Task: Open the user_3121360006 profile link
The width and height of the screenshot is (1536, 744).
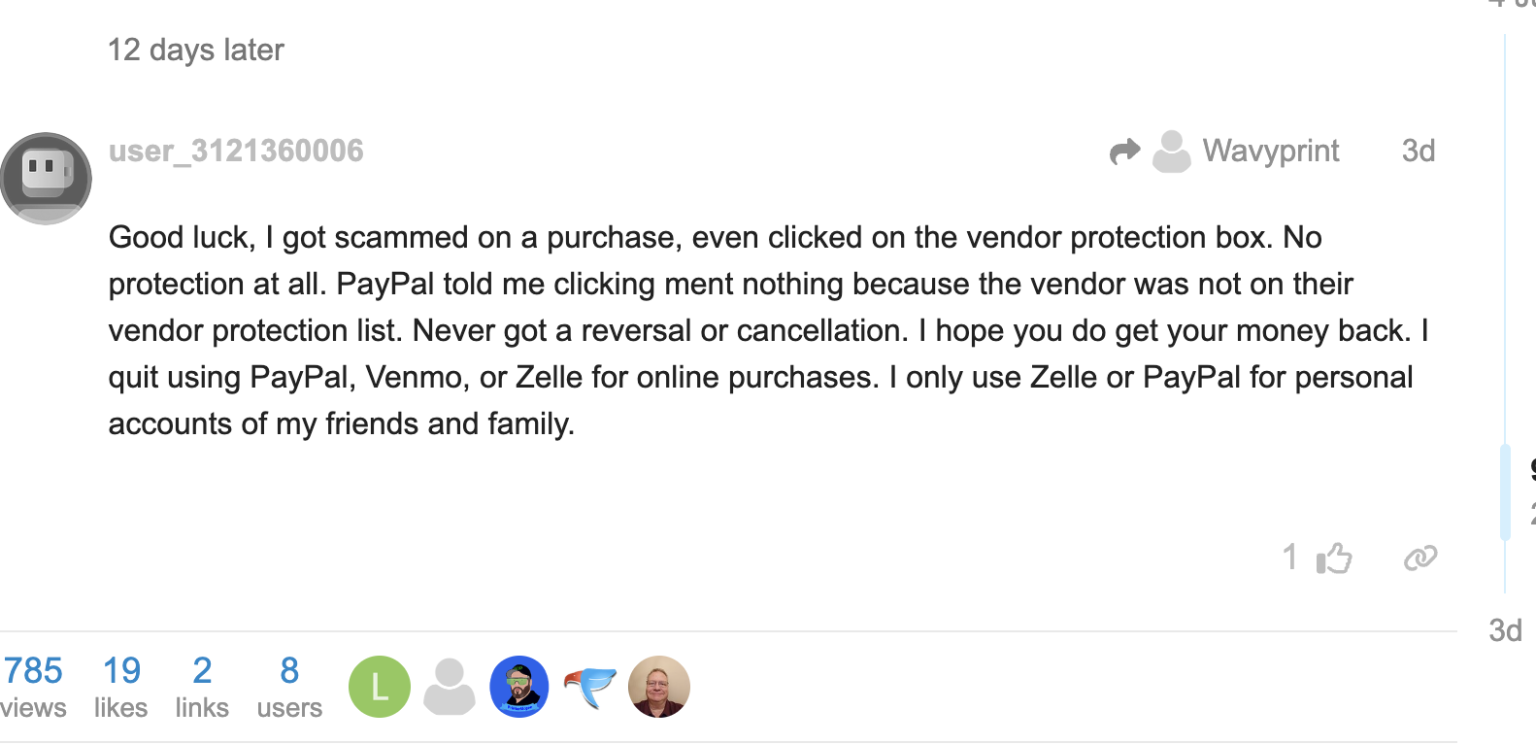Action: pos(236,151)
